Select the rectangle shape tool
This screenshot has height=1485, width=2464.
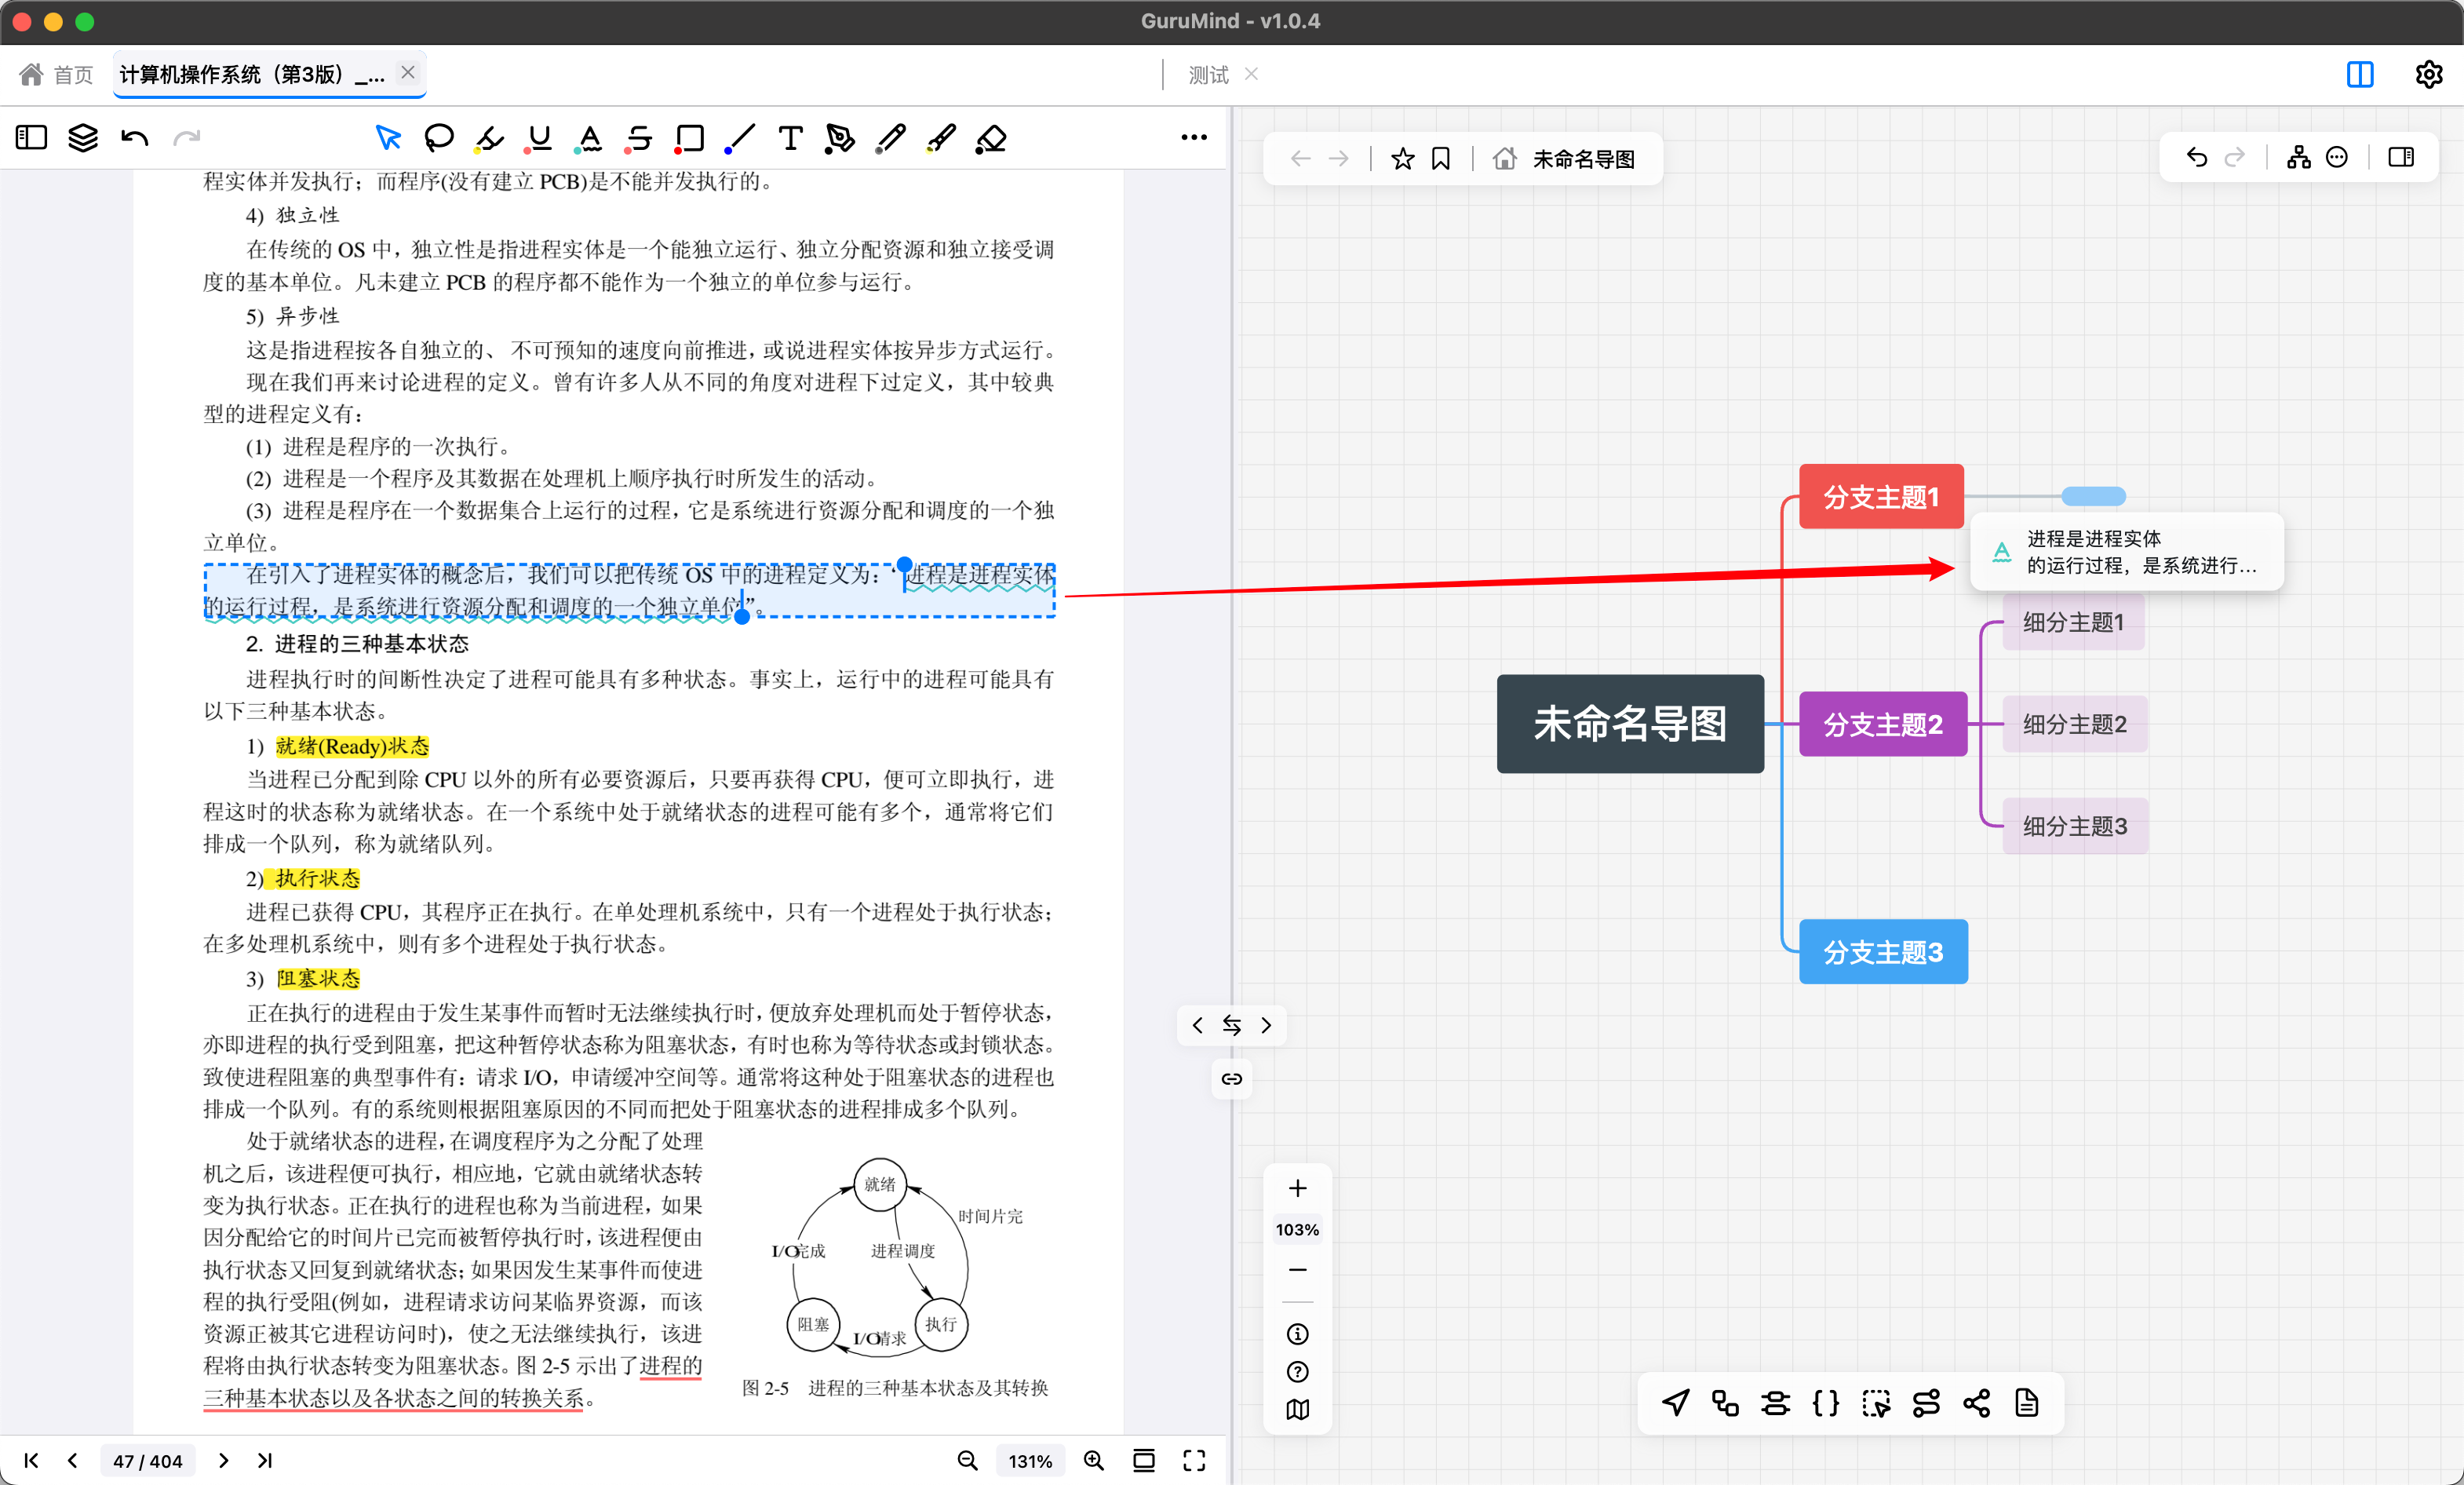tap(689, 138)
